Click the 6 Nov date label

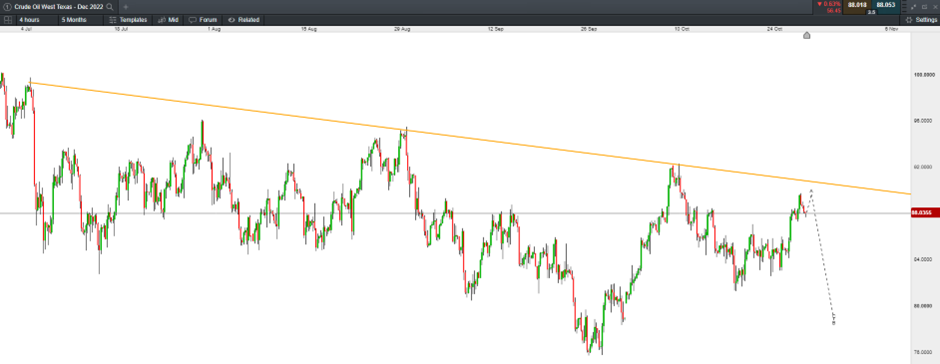(892, 29)
